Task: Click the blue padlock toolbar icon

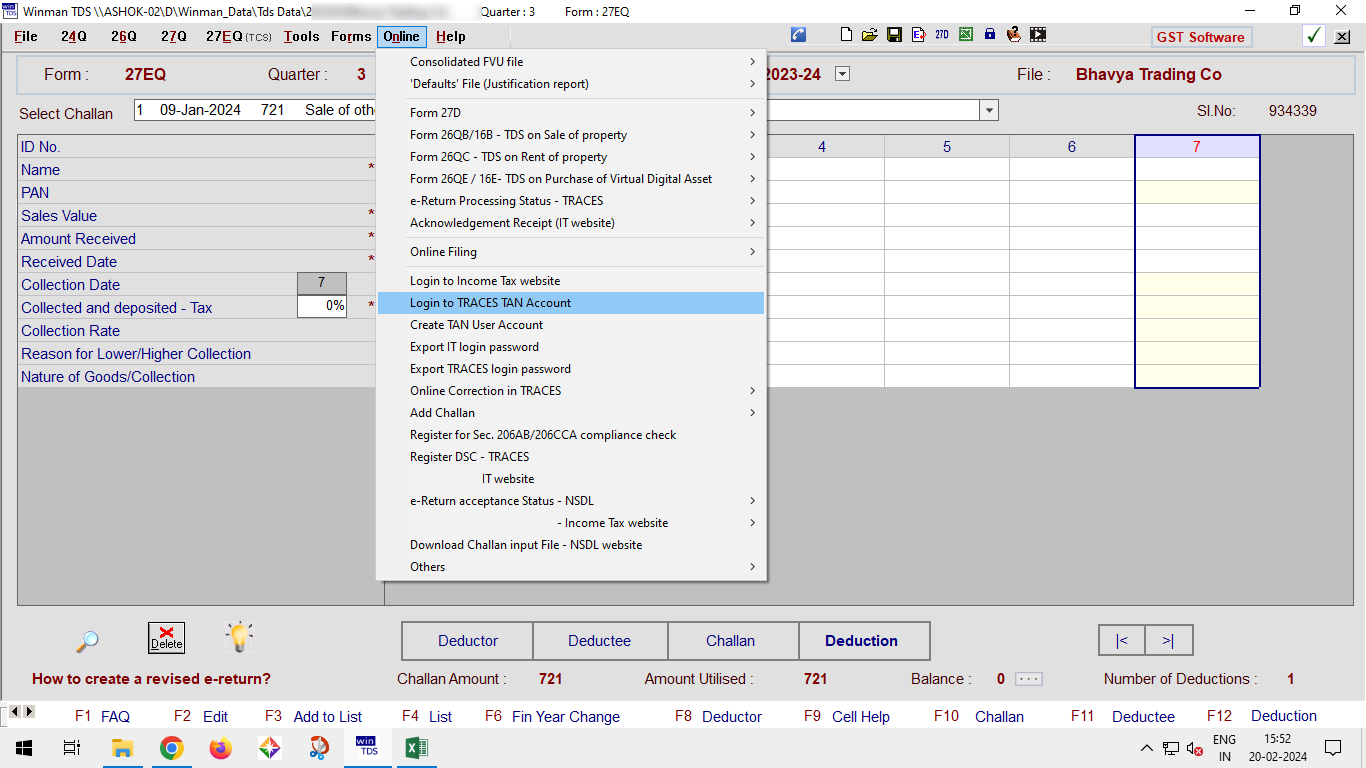Action: coord(990,35)
